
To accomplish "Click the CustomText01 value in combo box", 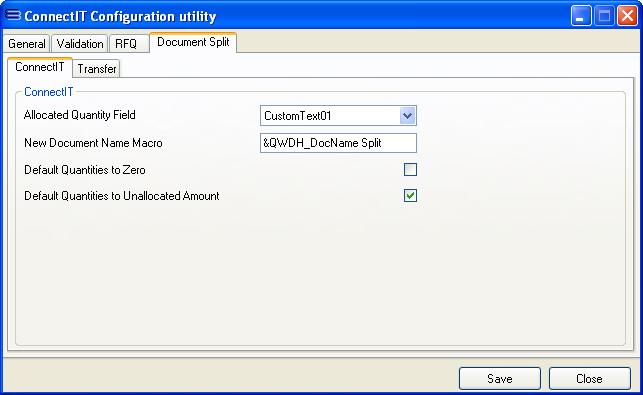I will pos(298,116).
